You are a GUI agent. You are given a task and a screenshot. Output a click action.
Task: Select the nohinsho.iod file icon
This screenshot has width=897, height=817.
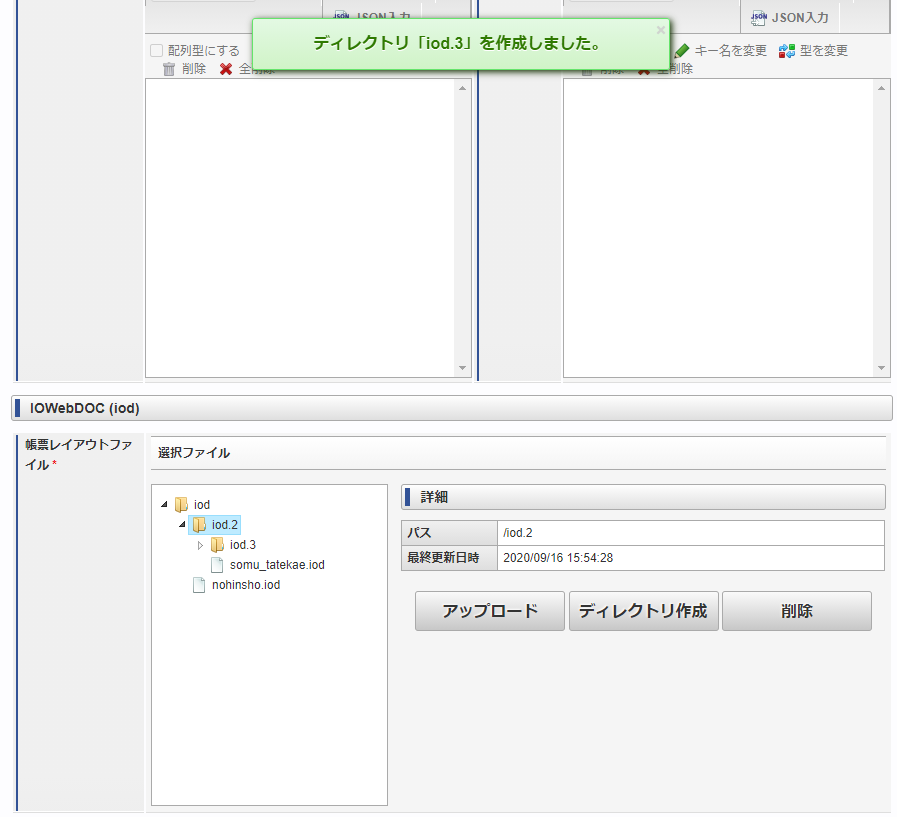(x=199, y=585)
